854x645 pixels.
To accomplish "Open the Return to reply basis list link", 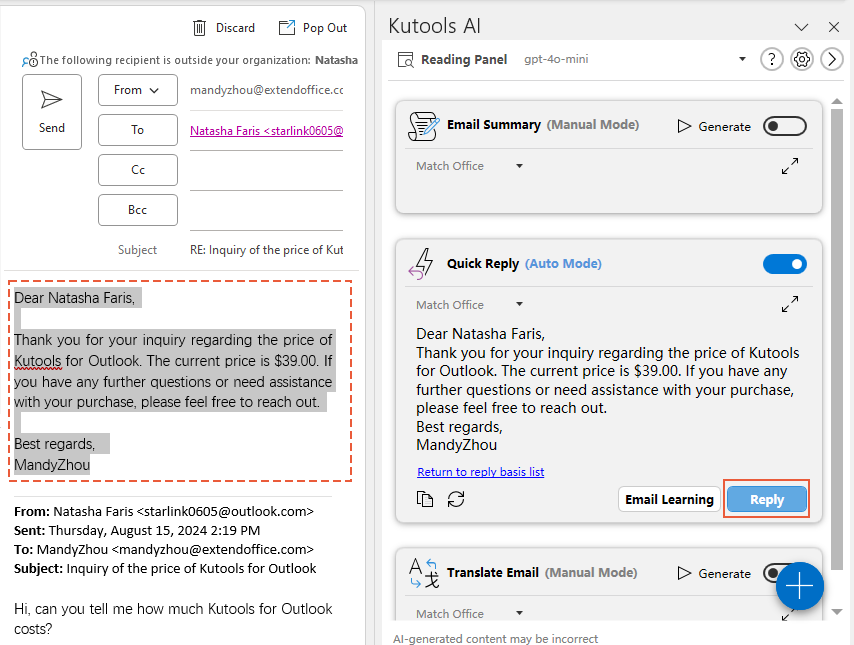I will coord(480,471).
